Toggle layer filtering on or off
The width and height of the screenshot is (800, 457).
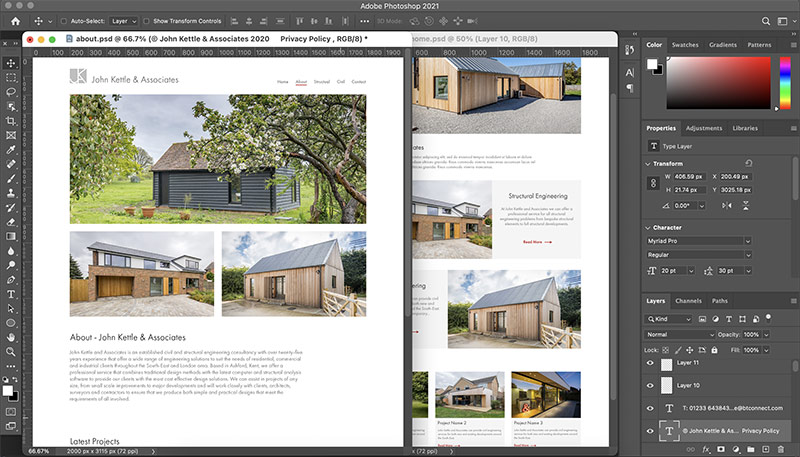tap(768, 318)
